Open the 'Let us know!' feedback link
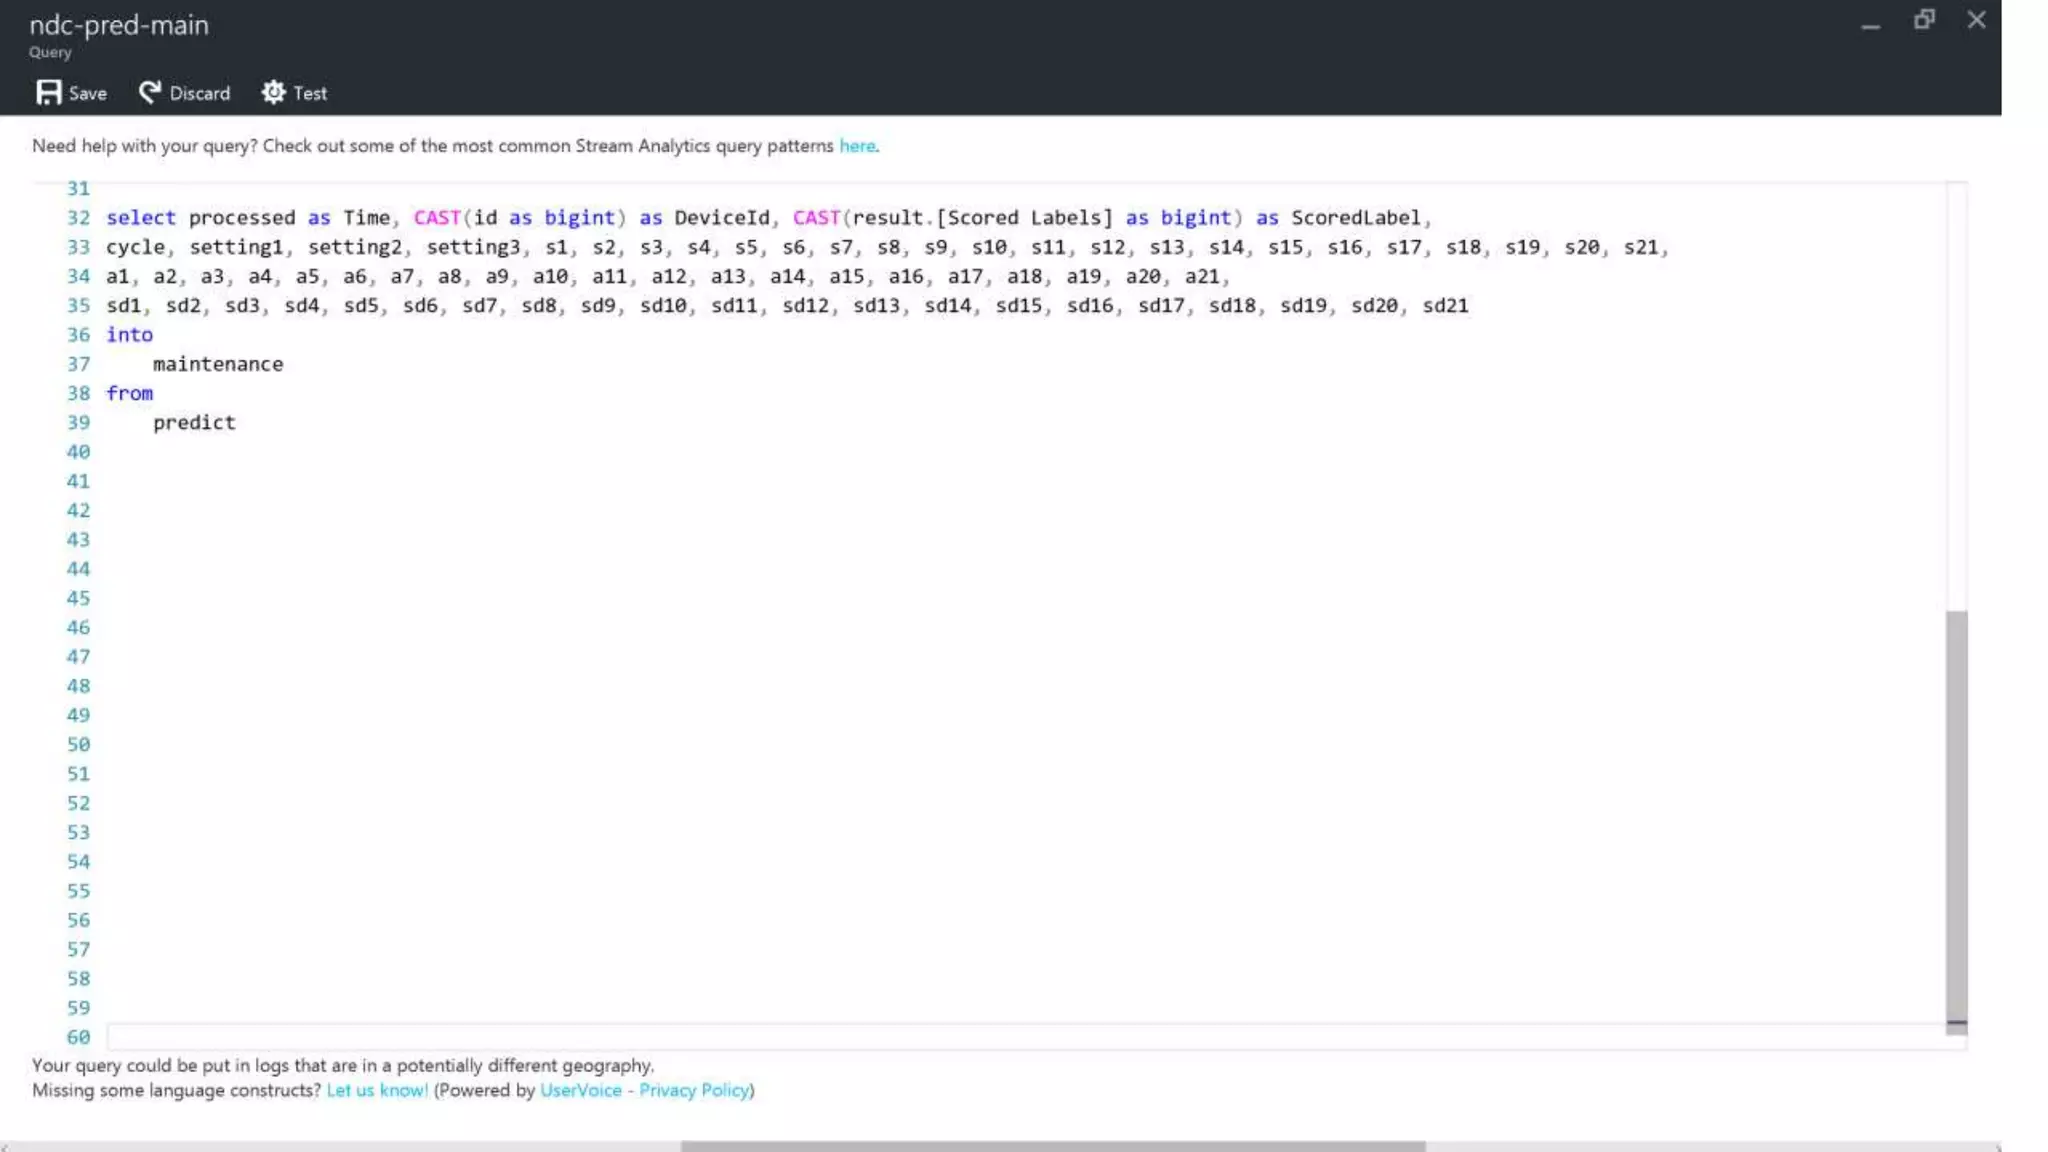Screen dimensions: 2048x1152 [377, 1091]
